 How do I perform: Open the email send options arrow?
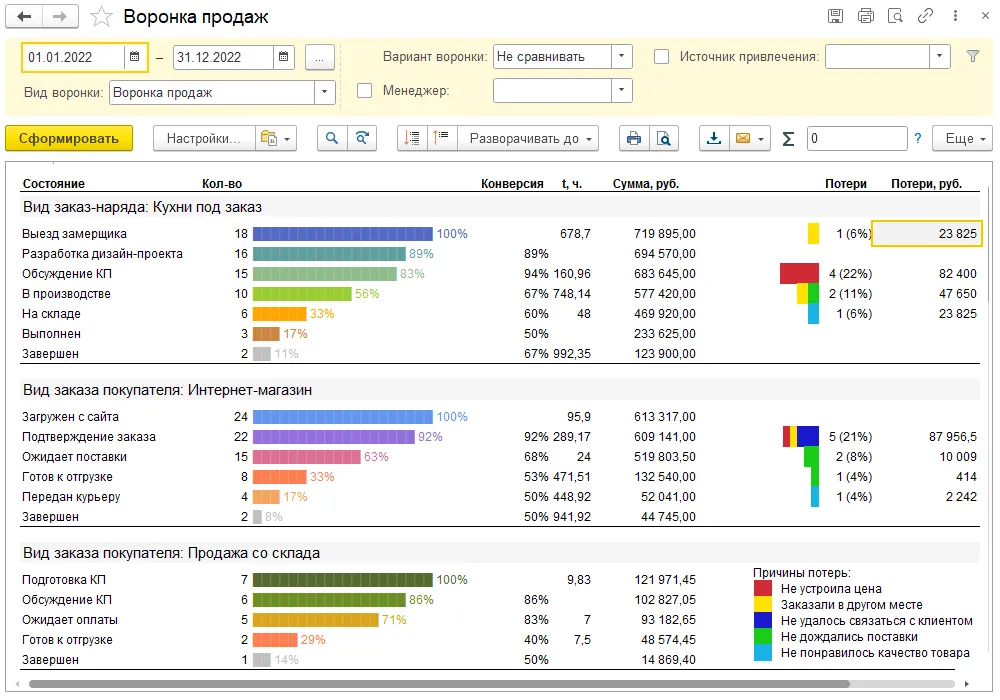point(762,139)
